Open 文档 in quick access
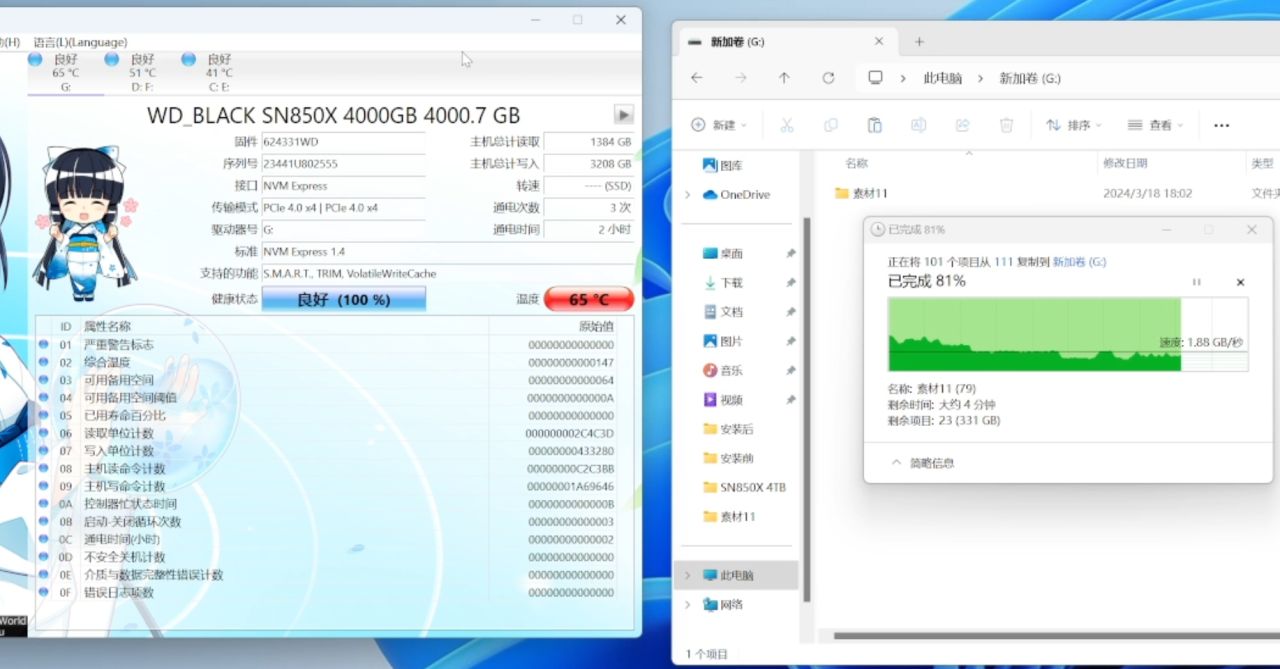Viewport: 1280px width, 669px height. [x=731, y=312]
